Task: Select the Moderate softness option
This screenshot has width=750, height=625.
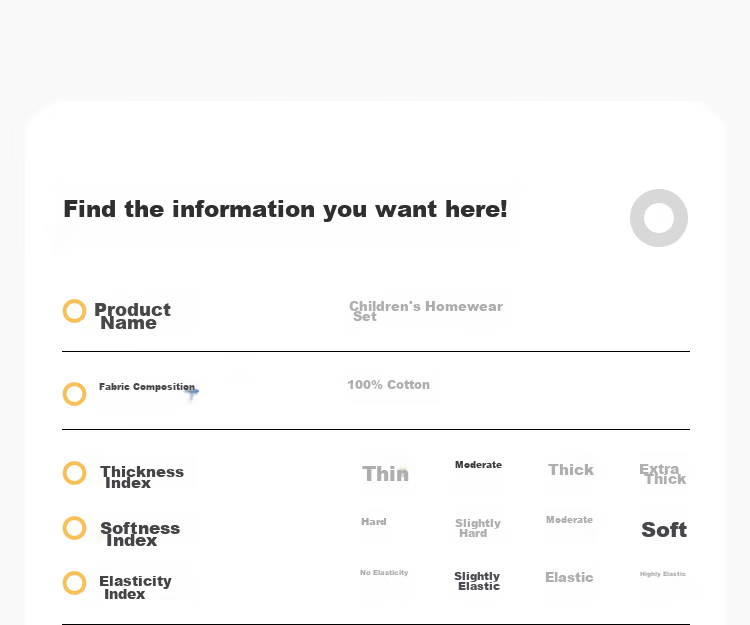Action: pos(569,520)
